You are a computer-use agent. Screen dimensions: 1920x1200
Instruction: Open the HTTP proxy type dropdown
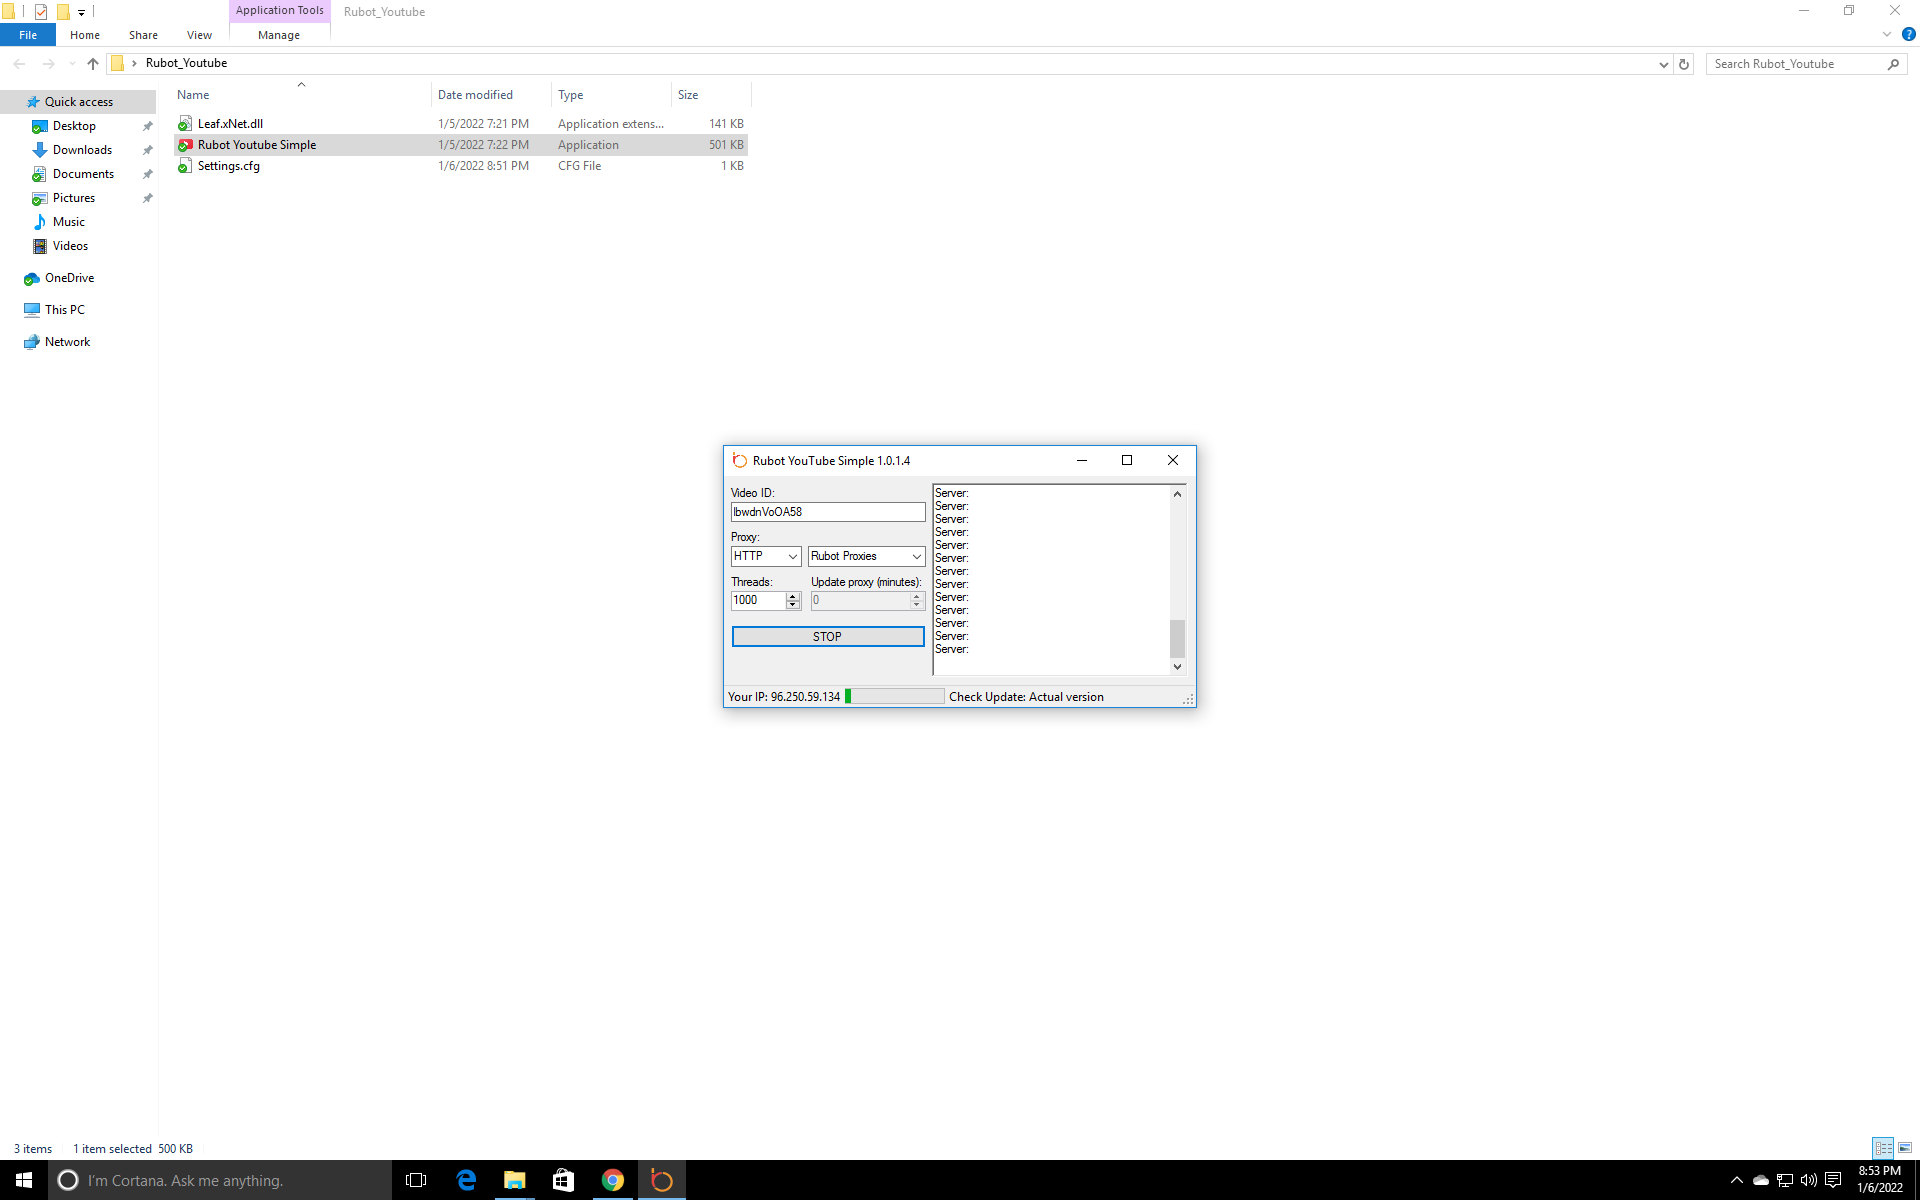766,556
